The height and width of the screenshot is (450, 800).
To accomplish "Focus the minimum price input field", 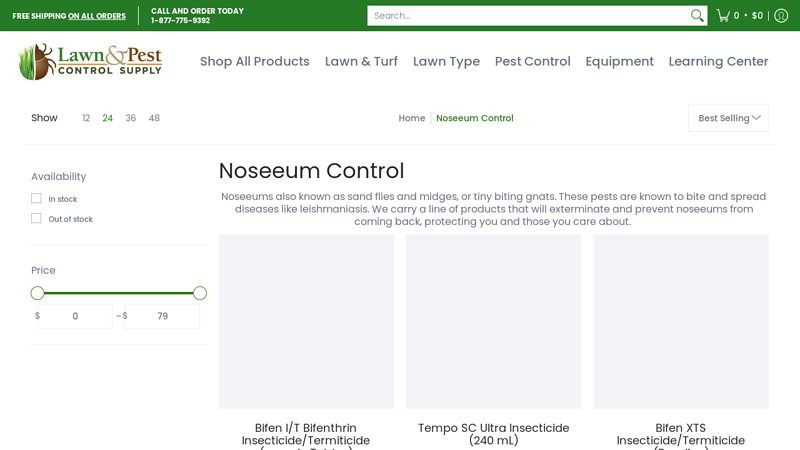I will (75, 316).
